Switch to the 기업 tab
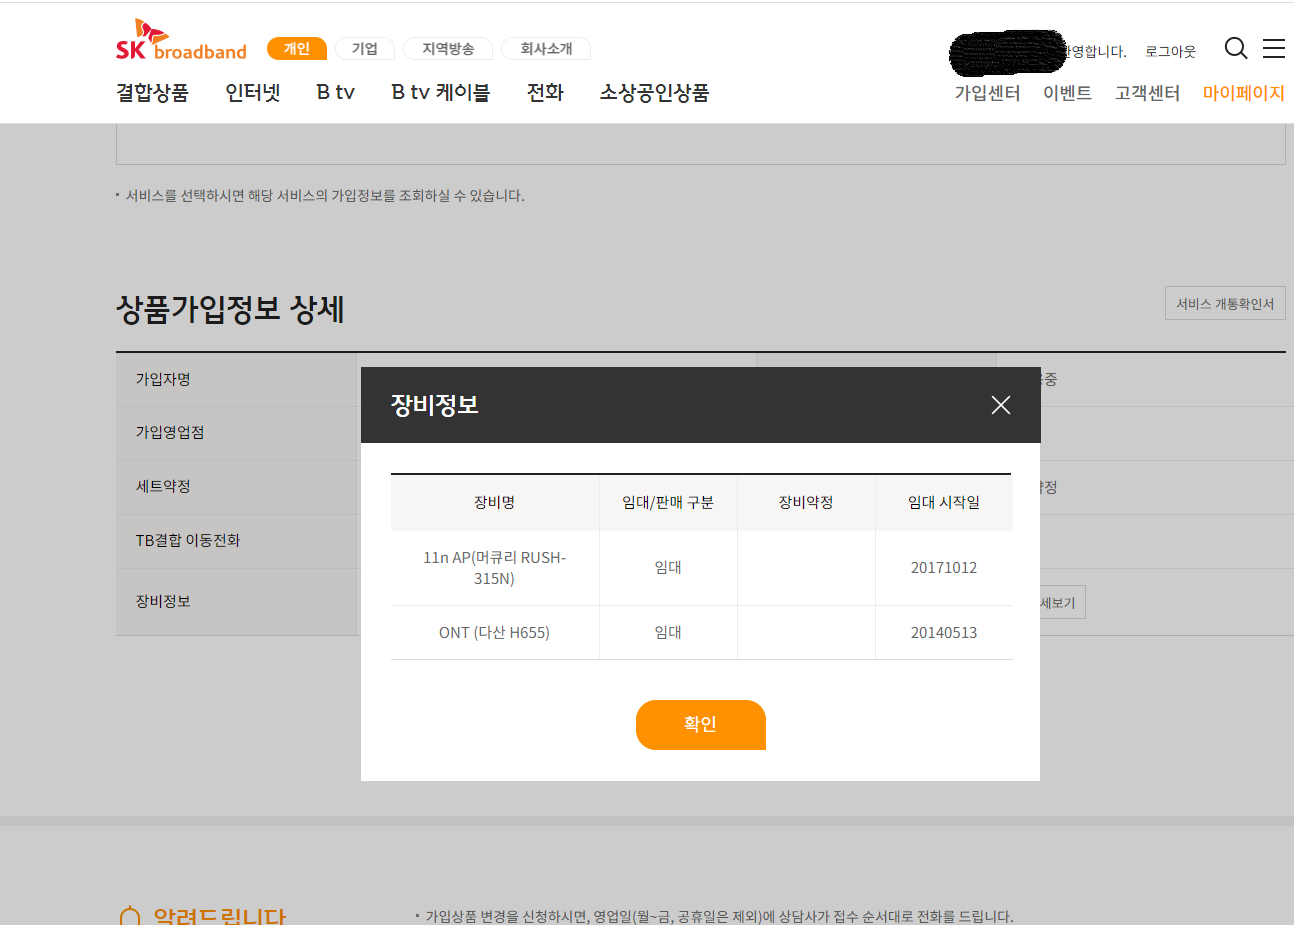The image size is (1294, 925). click(x=365, y=49)
